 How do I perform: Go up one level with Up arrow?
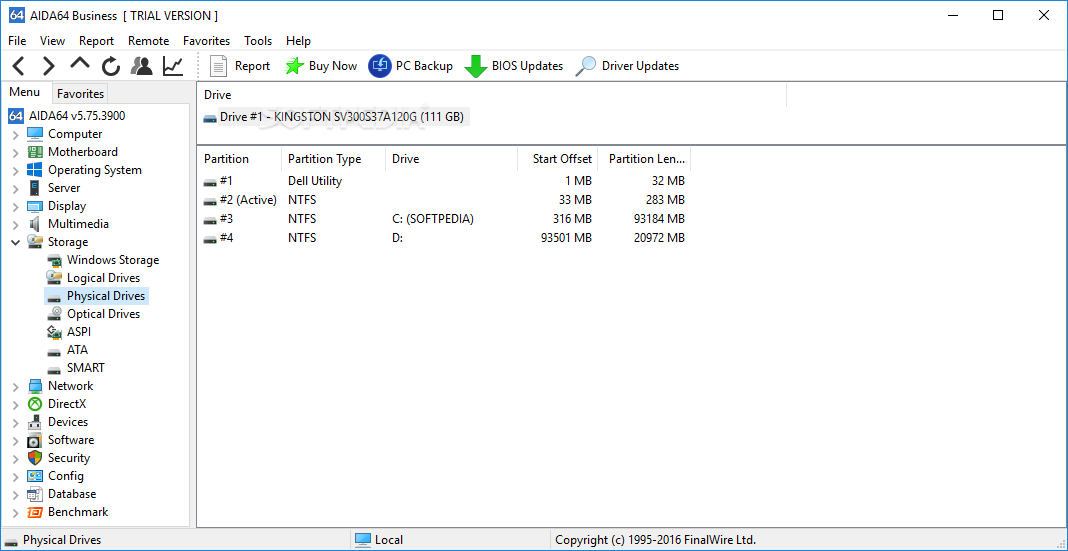point(80,63)
